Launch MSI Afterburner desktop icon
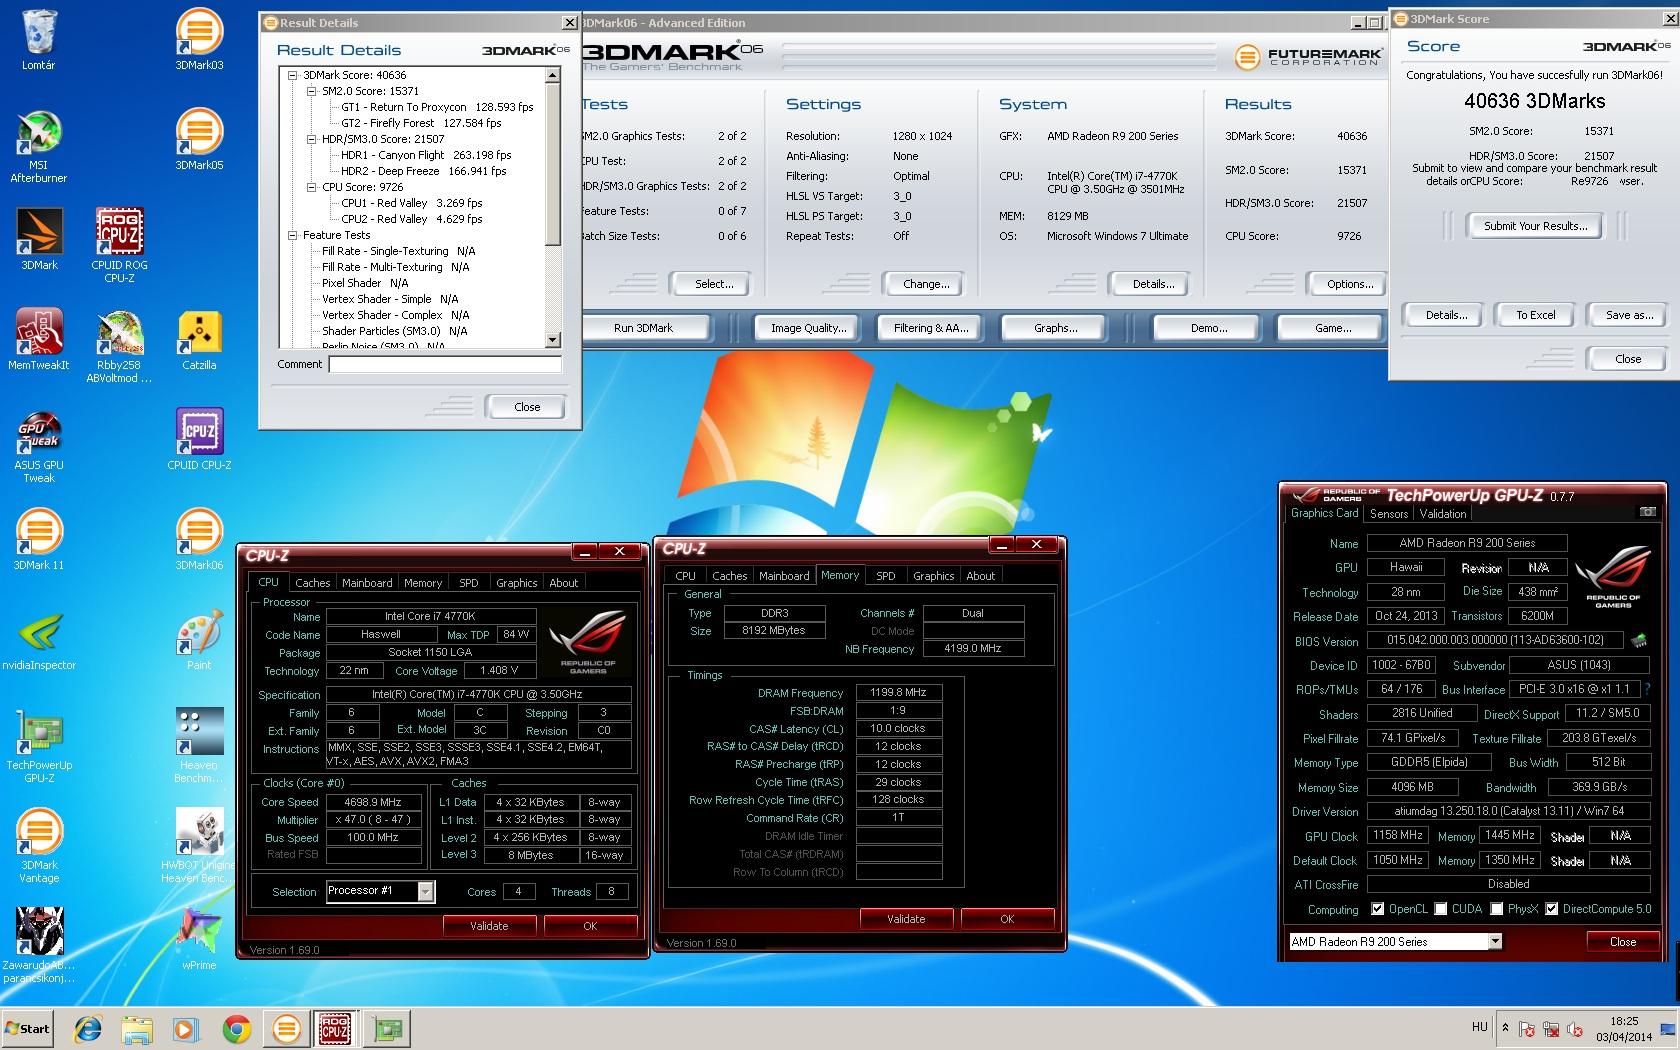This screenshot has height=1050, width=1680. point(39,146)
